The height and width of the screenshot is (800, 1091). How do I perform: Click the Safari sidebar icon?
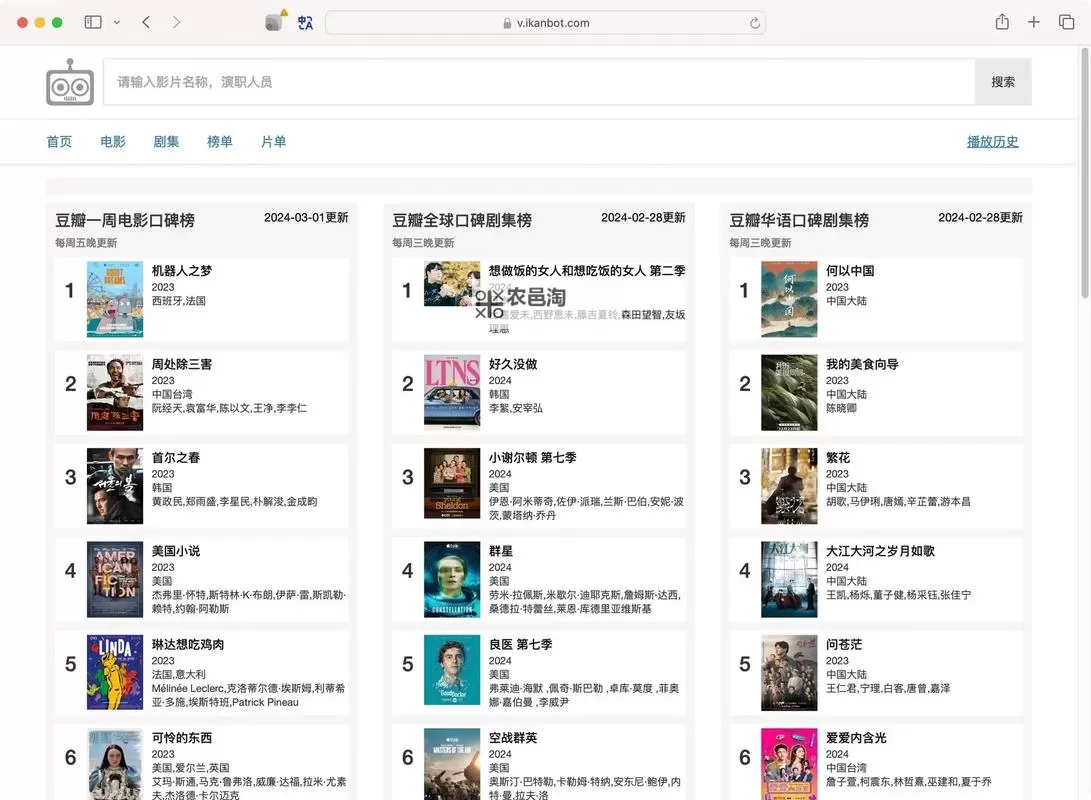92,21
